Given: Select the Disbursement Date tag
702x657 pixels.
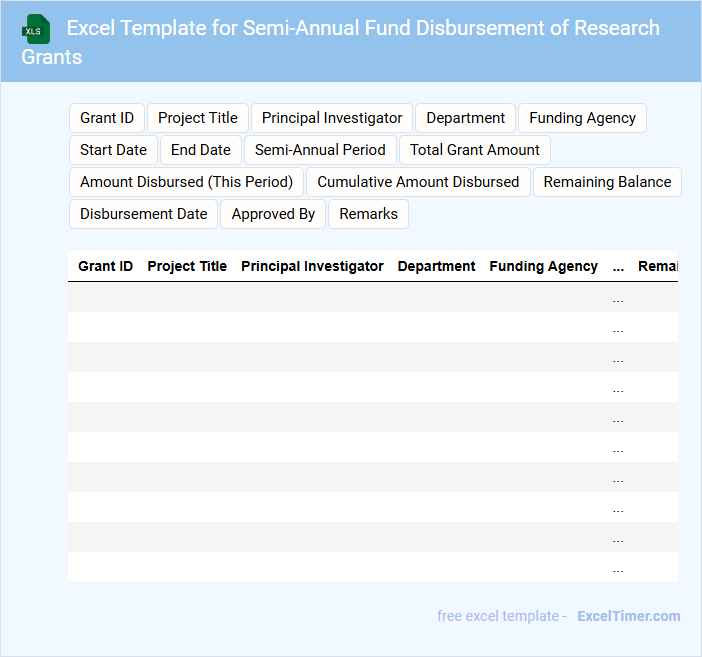Looking at the screenshot, I should pyautogui.click(x=143, y=214).
